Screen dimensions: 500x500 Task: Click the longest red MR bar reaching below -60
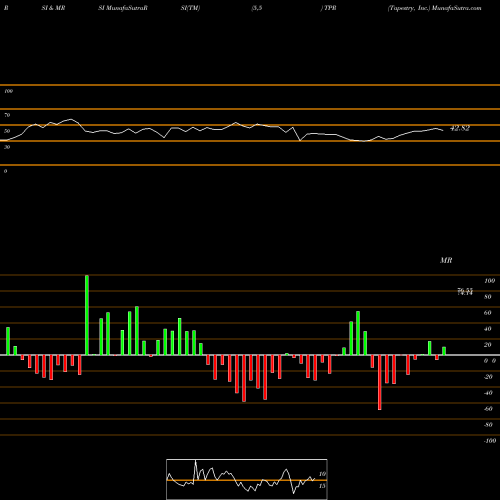point(380,382)
